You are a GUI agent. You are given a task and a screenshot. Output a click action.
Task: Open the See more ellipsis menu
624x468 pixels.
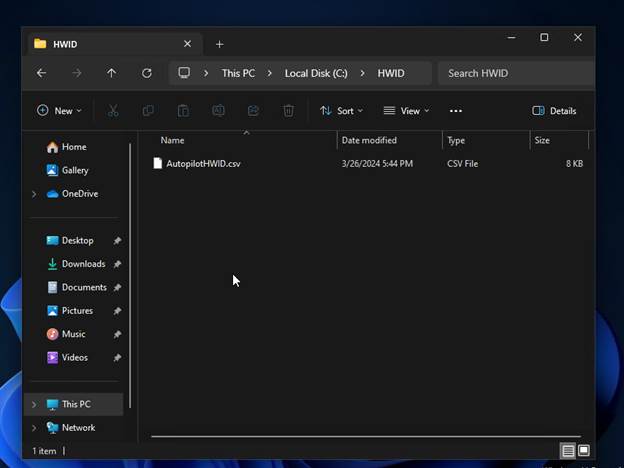click(456, 111)
